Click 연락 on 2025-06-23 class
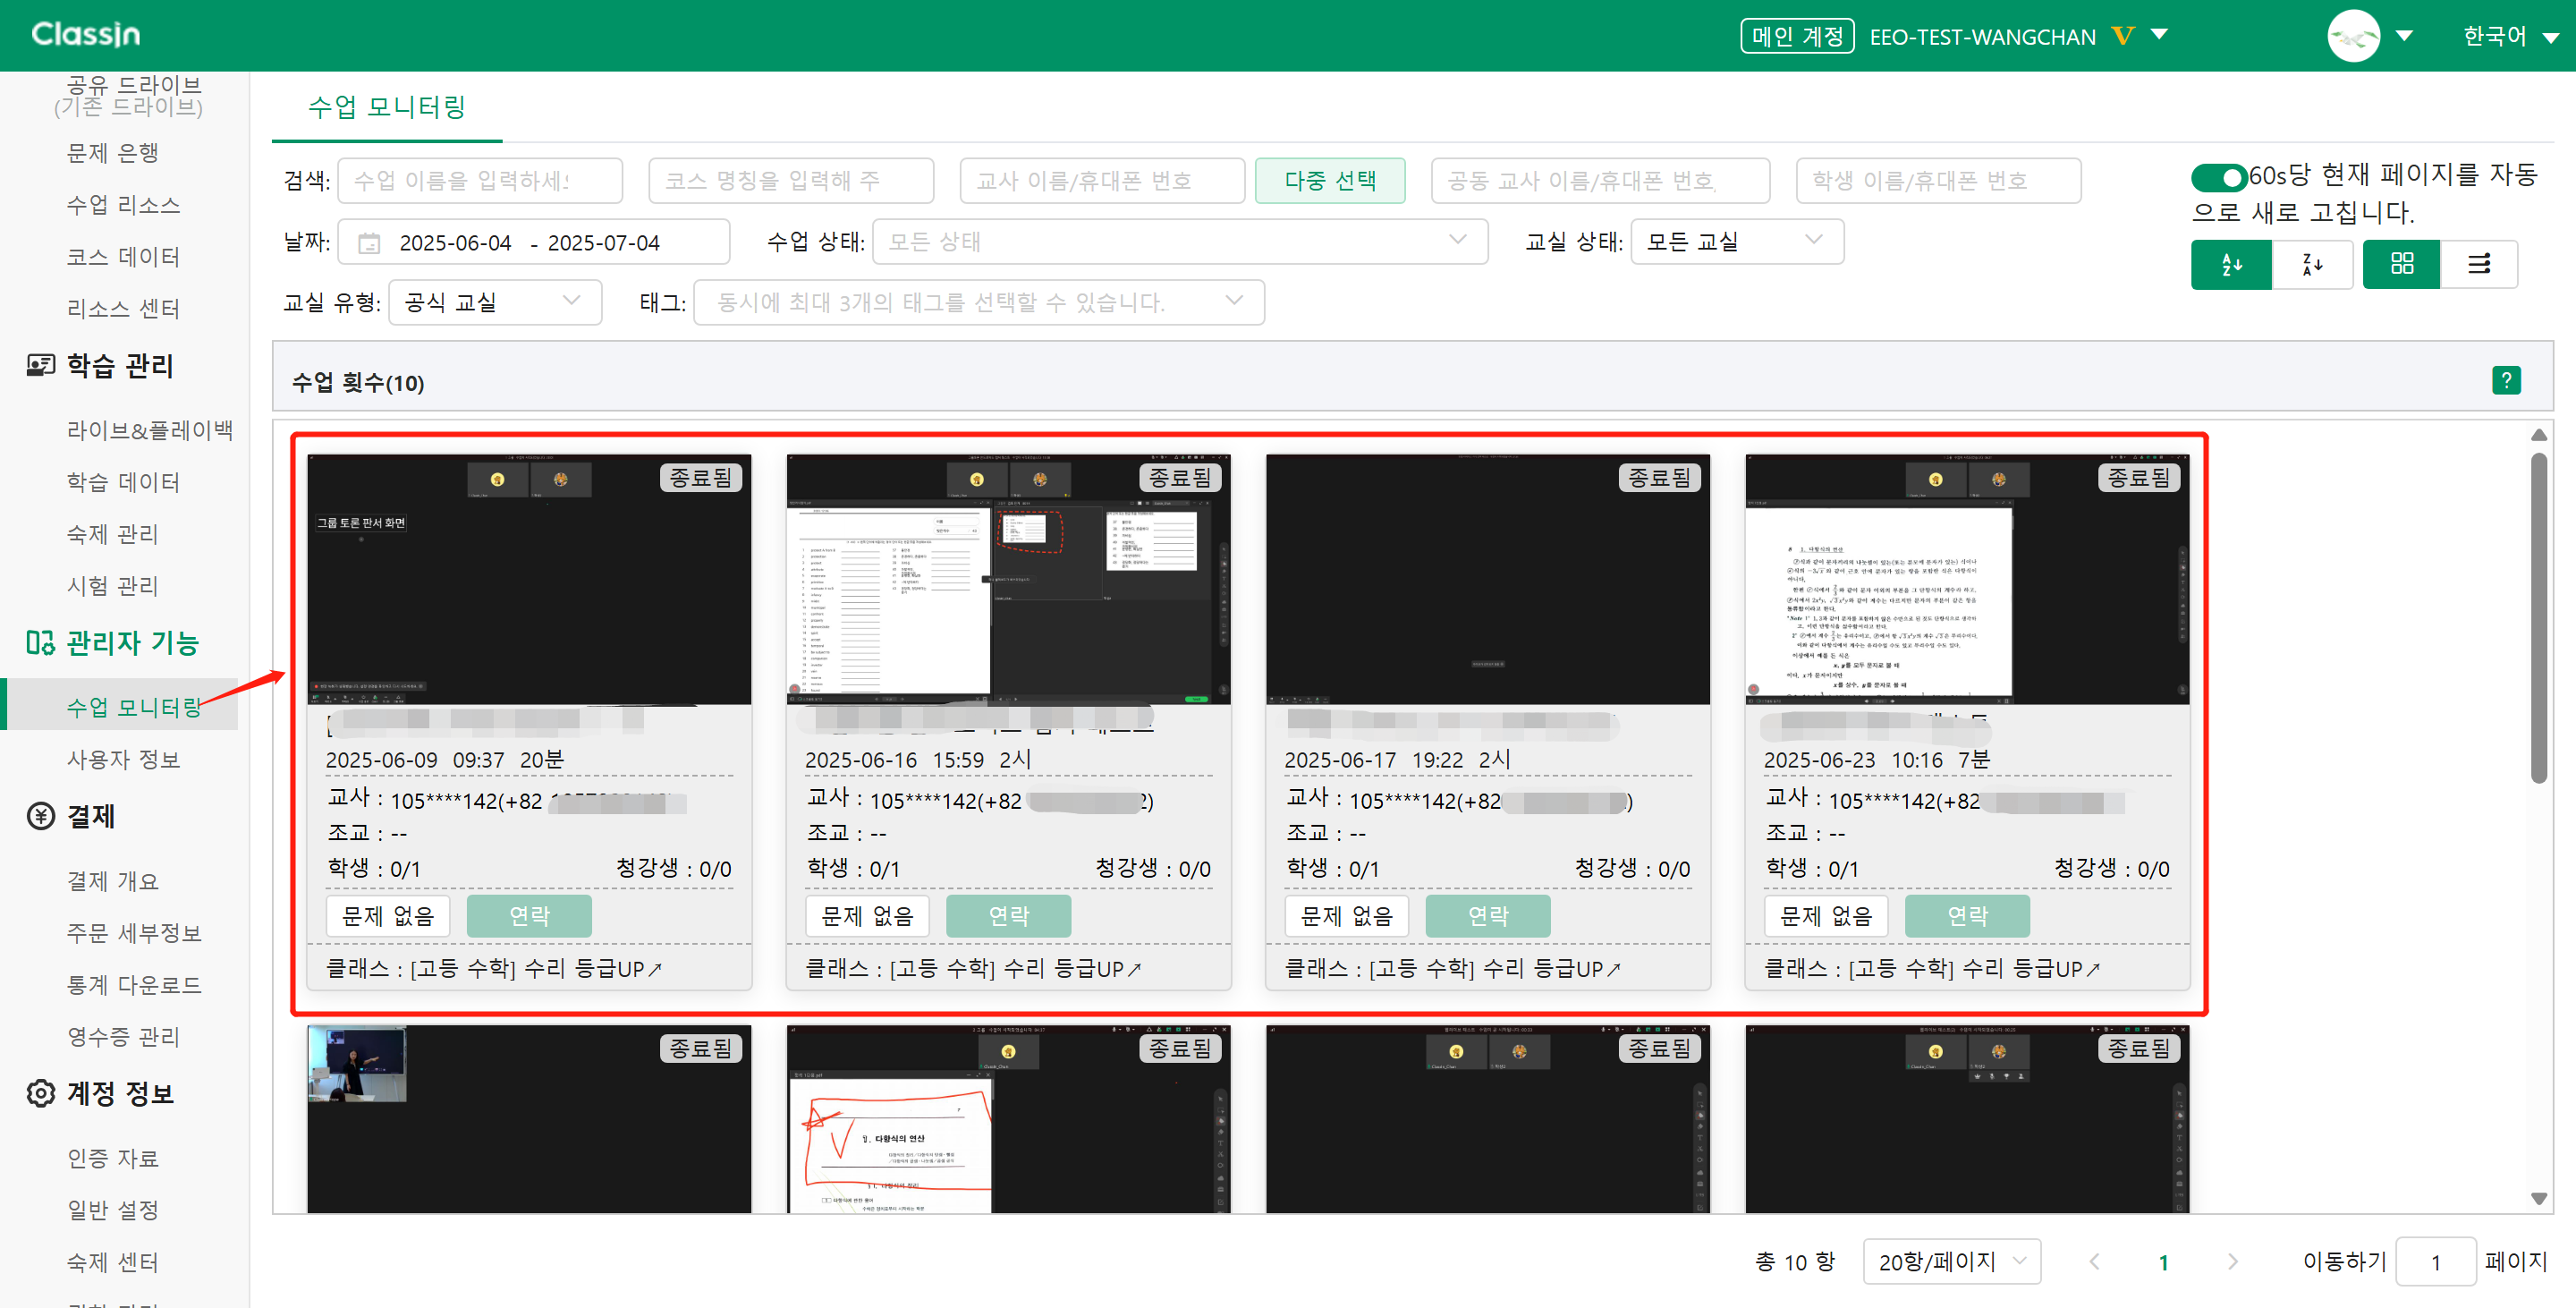 point(1967,916)
